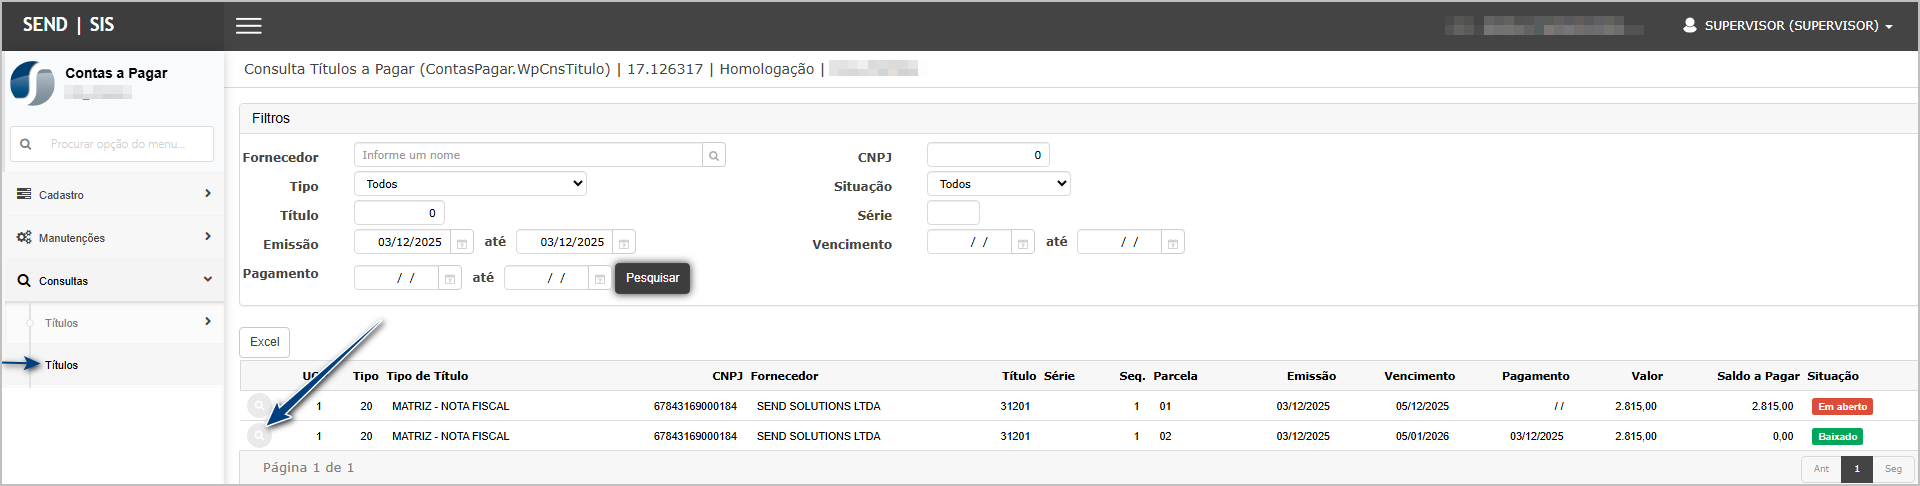Click the Título number field

[x=399, y=213]
